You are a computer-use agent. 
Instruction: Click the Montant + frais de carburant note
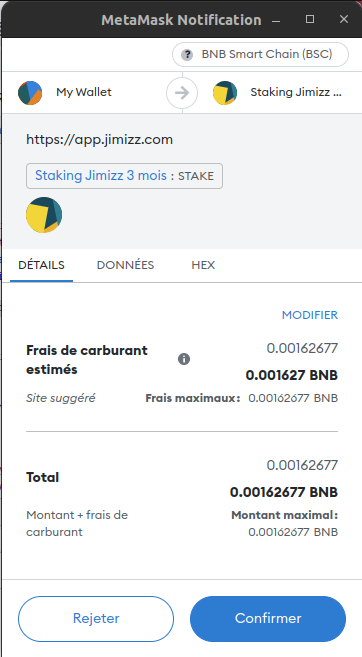[x=77, y=523]
